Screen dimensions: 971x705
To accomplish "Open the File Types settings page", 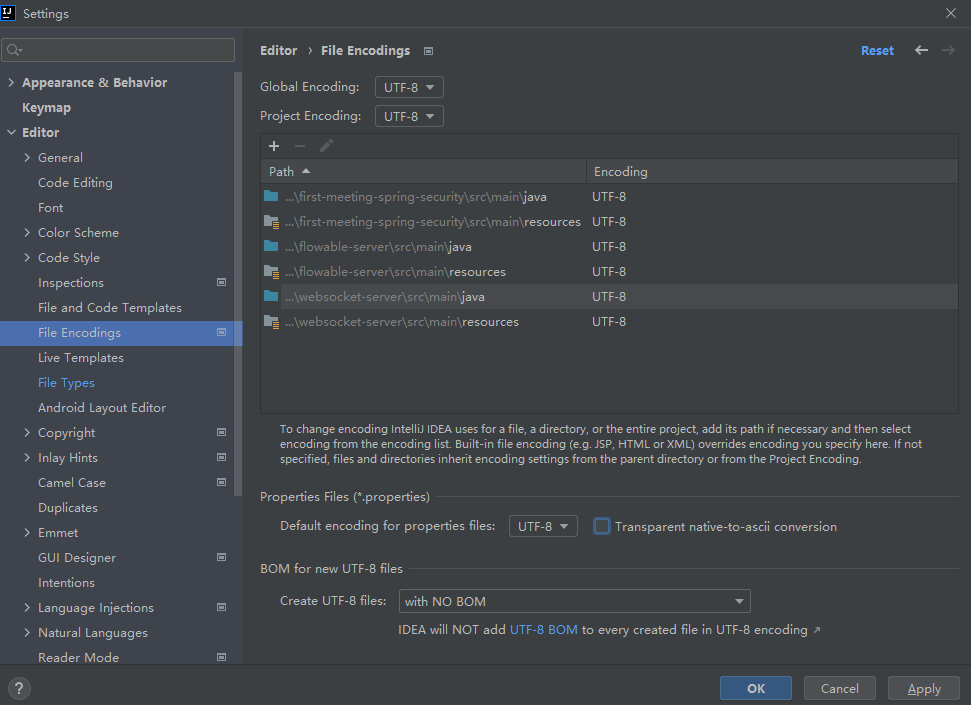I will point(66,383).
